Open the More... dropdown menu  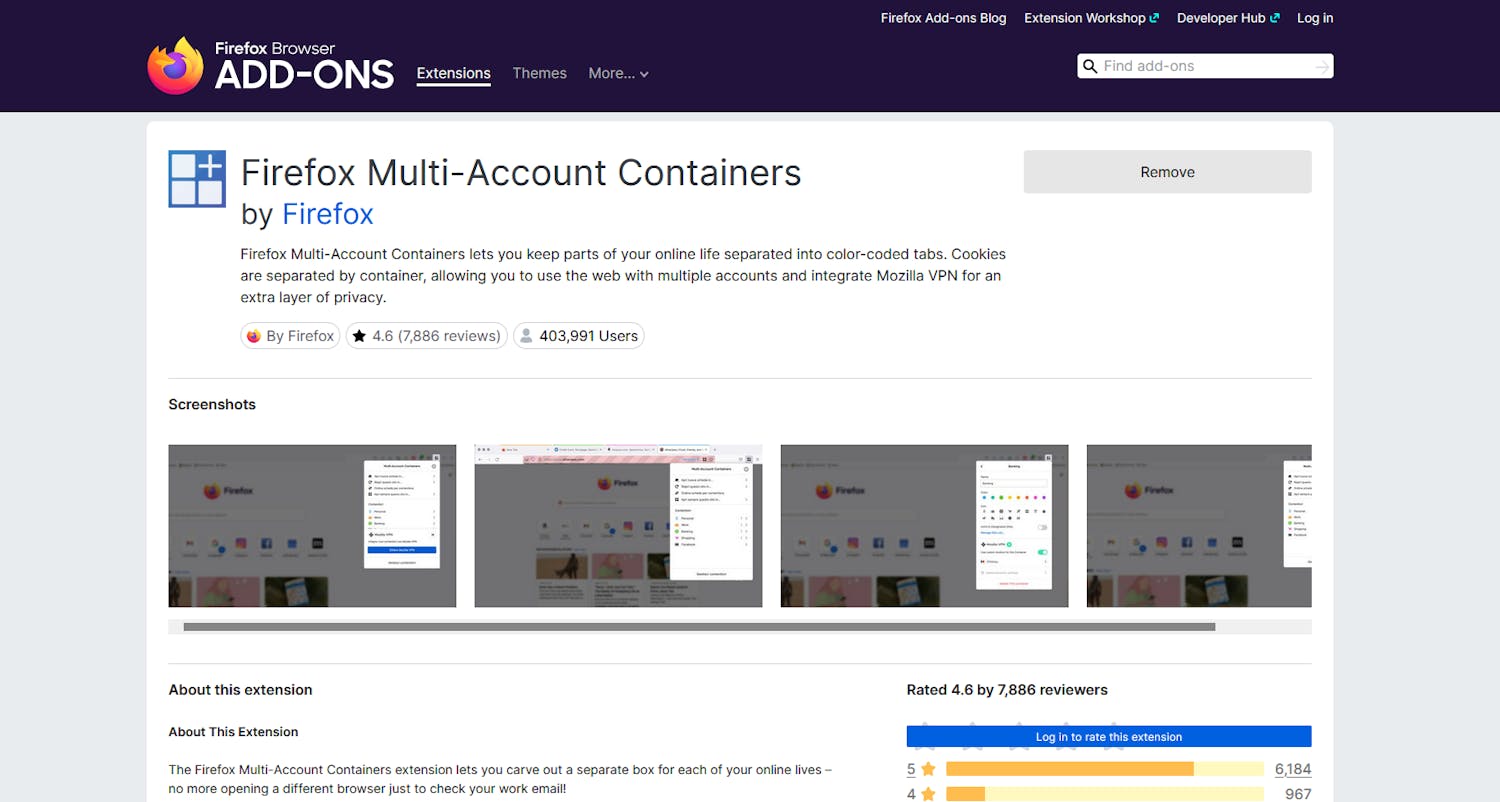coord(618,73)
